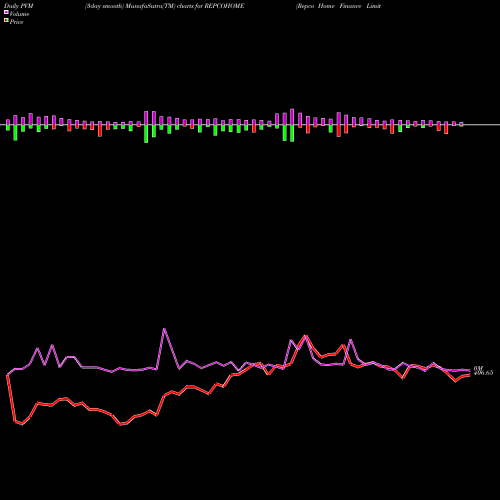Select the Price legend label

pyautogui.click(x=16, y=22)
